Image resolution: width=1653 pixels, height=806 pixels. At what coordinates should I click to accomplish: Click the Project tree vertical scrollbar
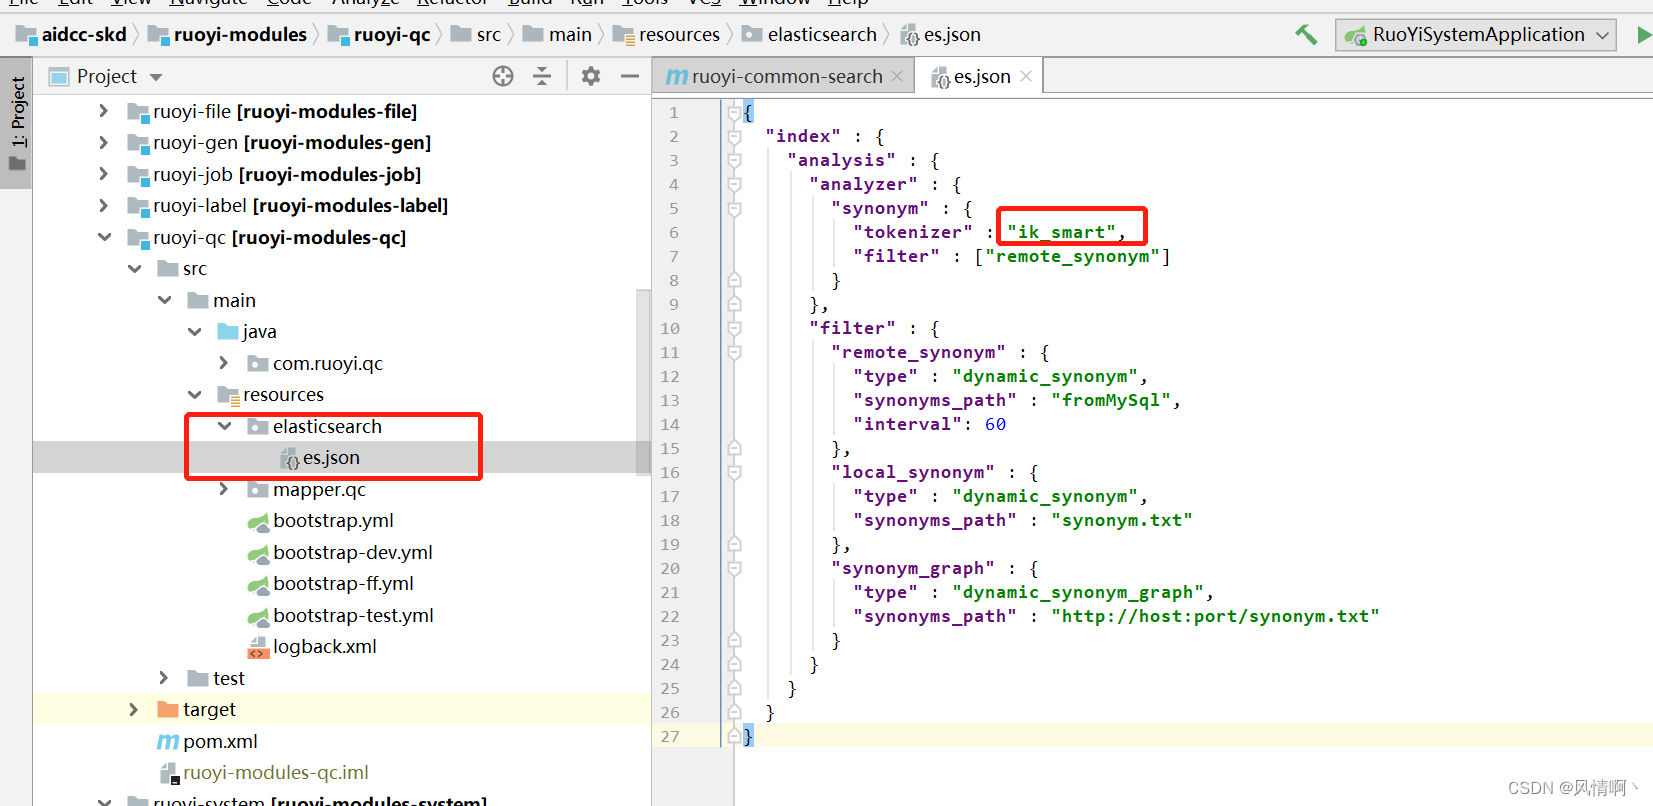click(644, 380)
